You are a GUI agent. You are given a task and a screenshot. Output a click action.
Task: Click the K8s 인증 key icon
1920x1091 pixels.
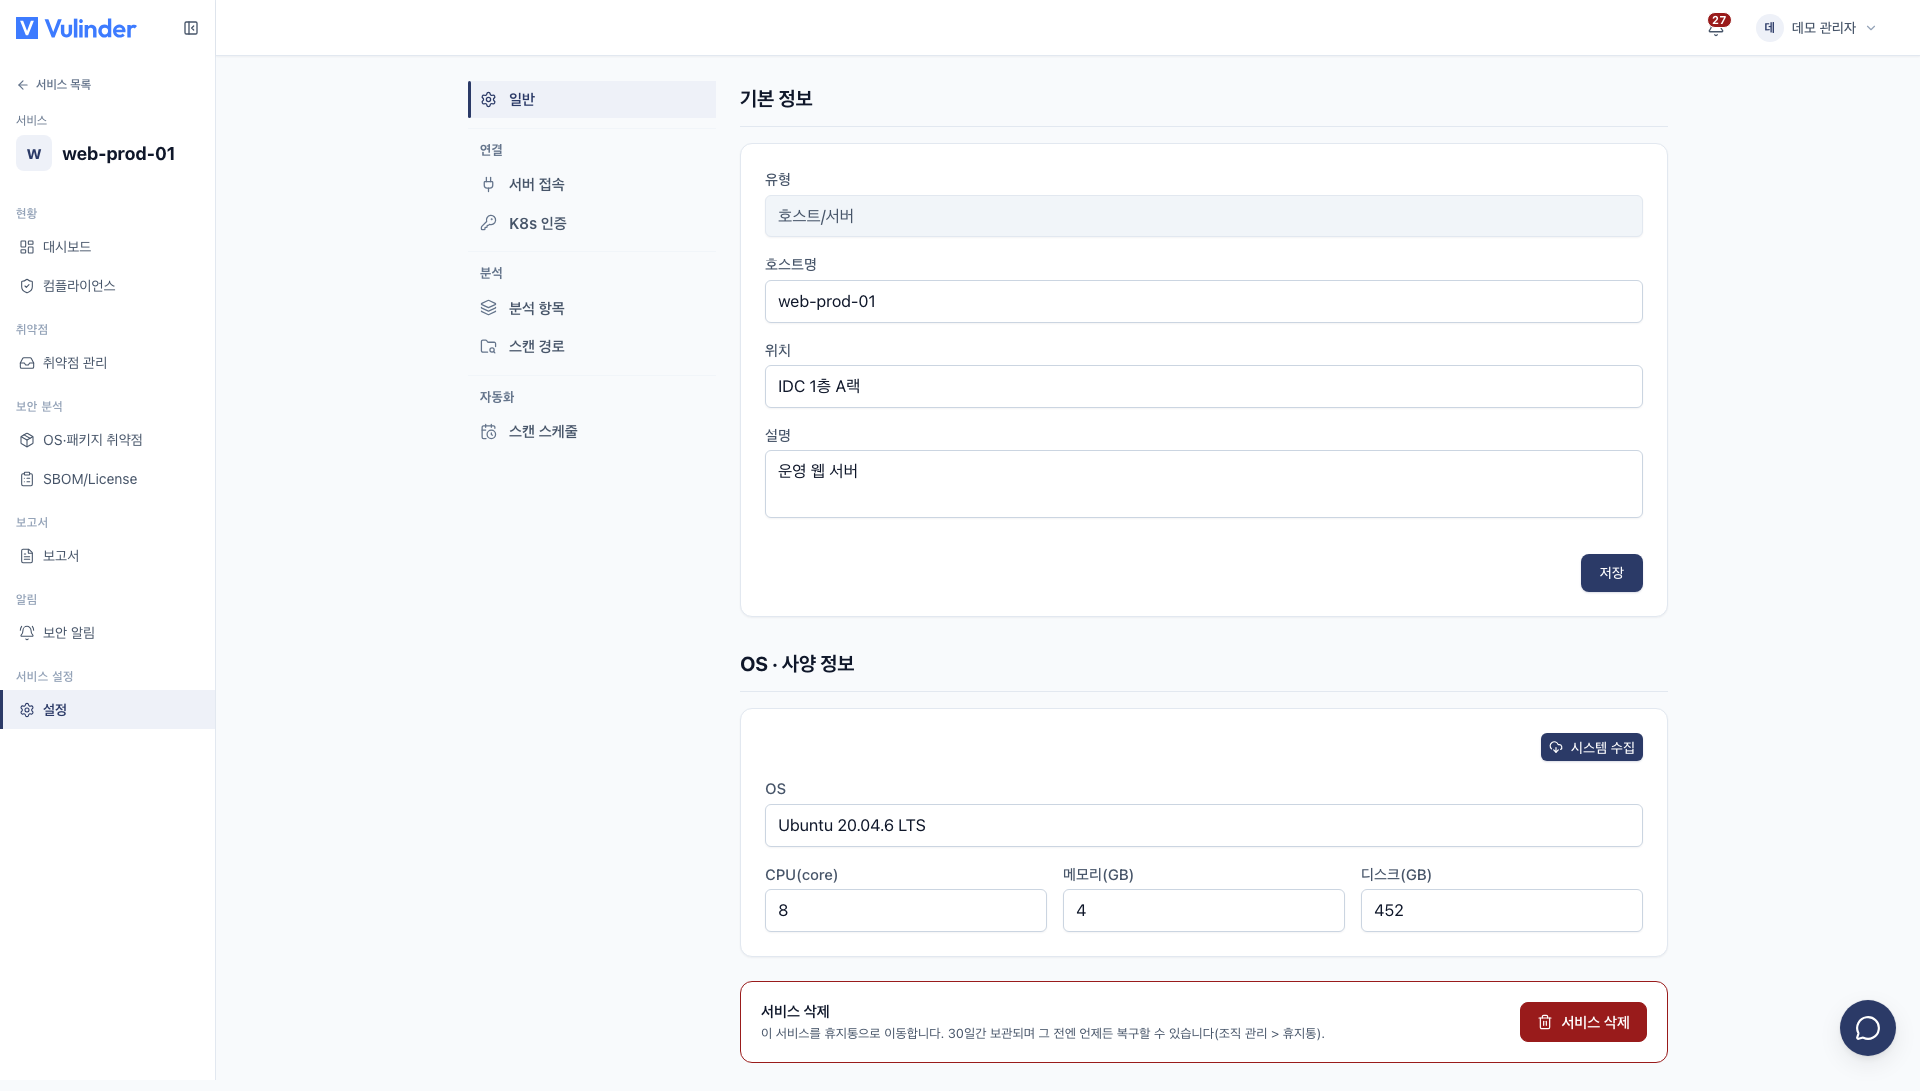tap(488, 223)
